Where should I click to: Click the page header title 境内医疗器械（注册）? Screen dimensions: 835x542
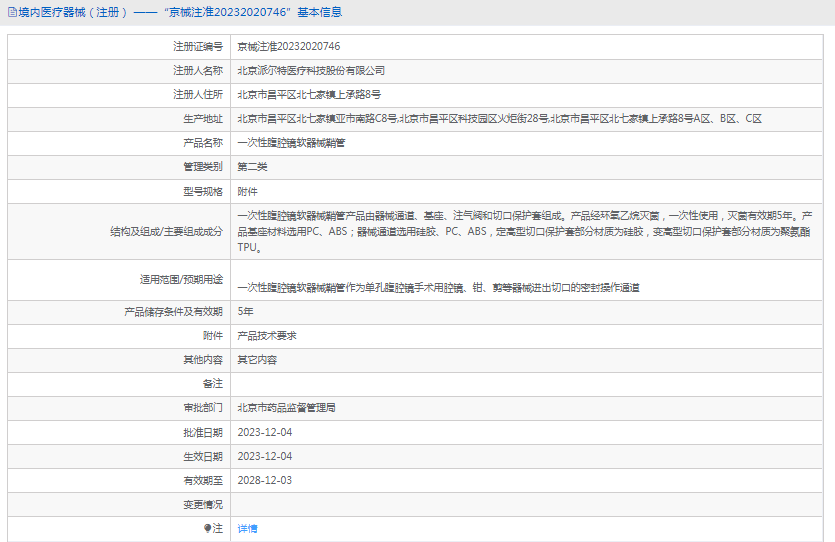pos(73,12)
